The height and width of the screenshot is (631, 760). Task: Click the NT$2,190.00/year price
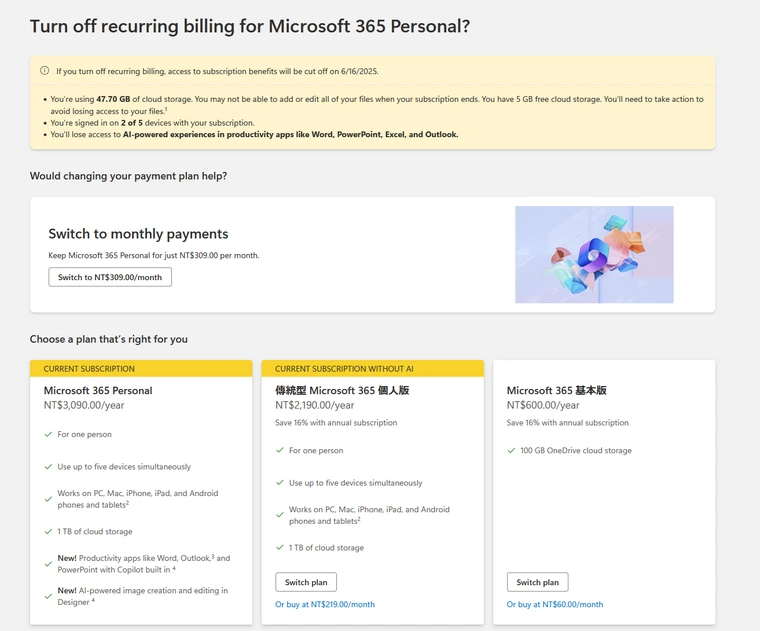(x=315, y=405)
